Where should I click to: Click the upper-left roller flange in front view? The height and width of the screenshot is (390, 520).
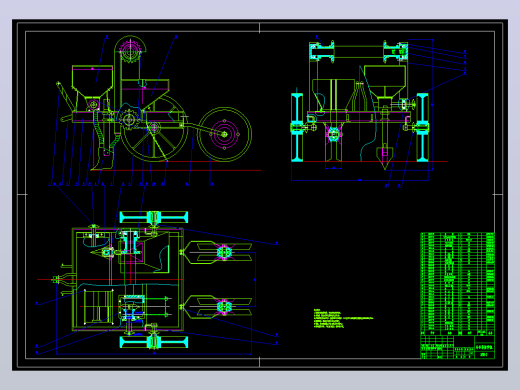322,51
